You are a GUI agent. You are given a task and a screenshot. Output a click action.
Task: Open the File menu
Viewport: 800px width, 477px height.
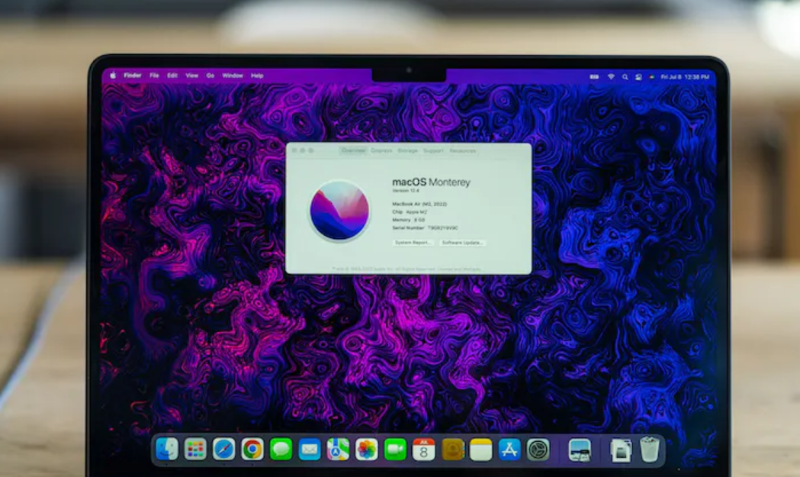154,76
